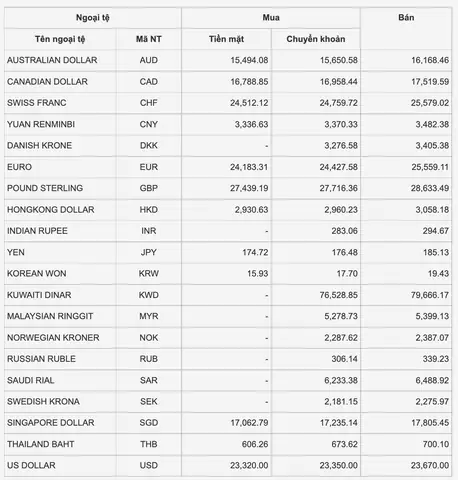Select the EUR currency code cell
Screen dimensions: 458x480
pos(149,167)
